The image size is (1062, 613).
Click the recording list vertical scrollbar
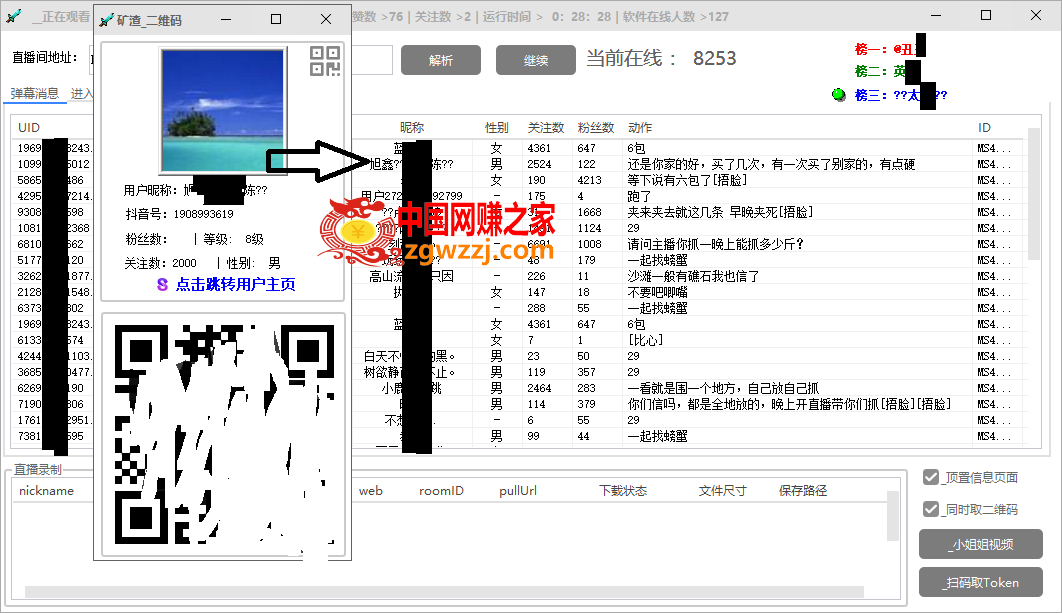pyautogui.click(x=893, y=516)
